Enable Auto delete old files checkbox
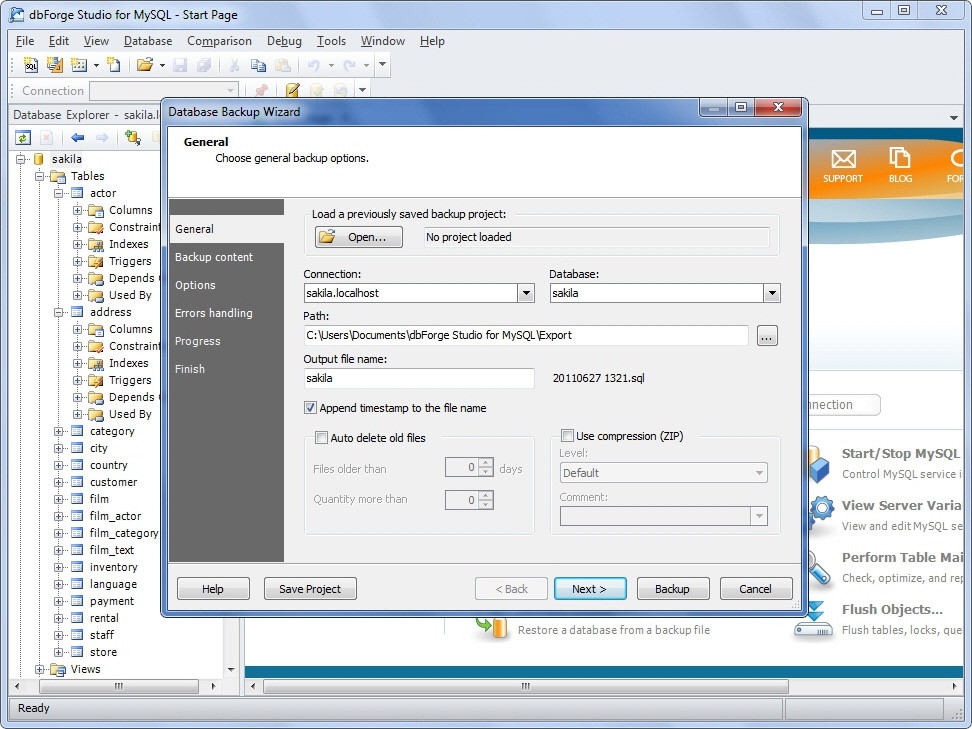This screenshot has width=972, height=729. click(x=321, y=438)
